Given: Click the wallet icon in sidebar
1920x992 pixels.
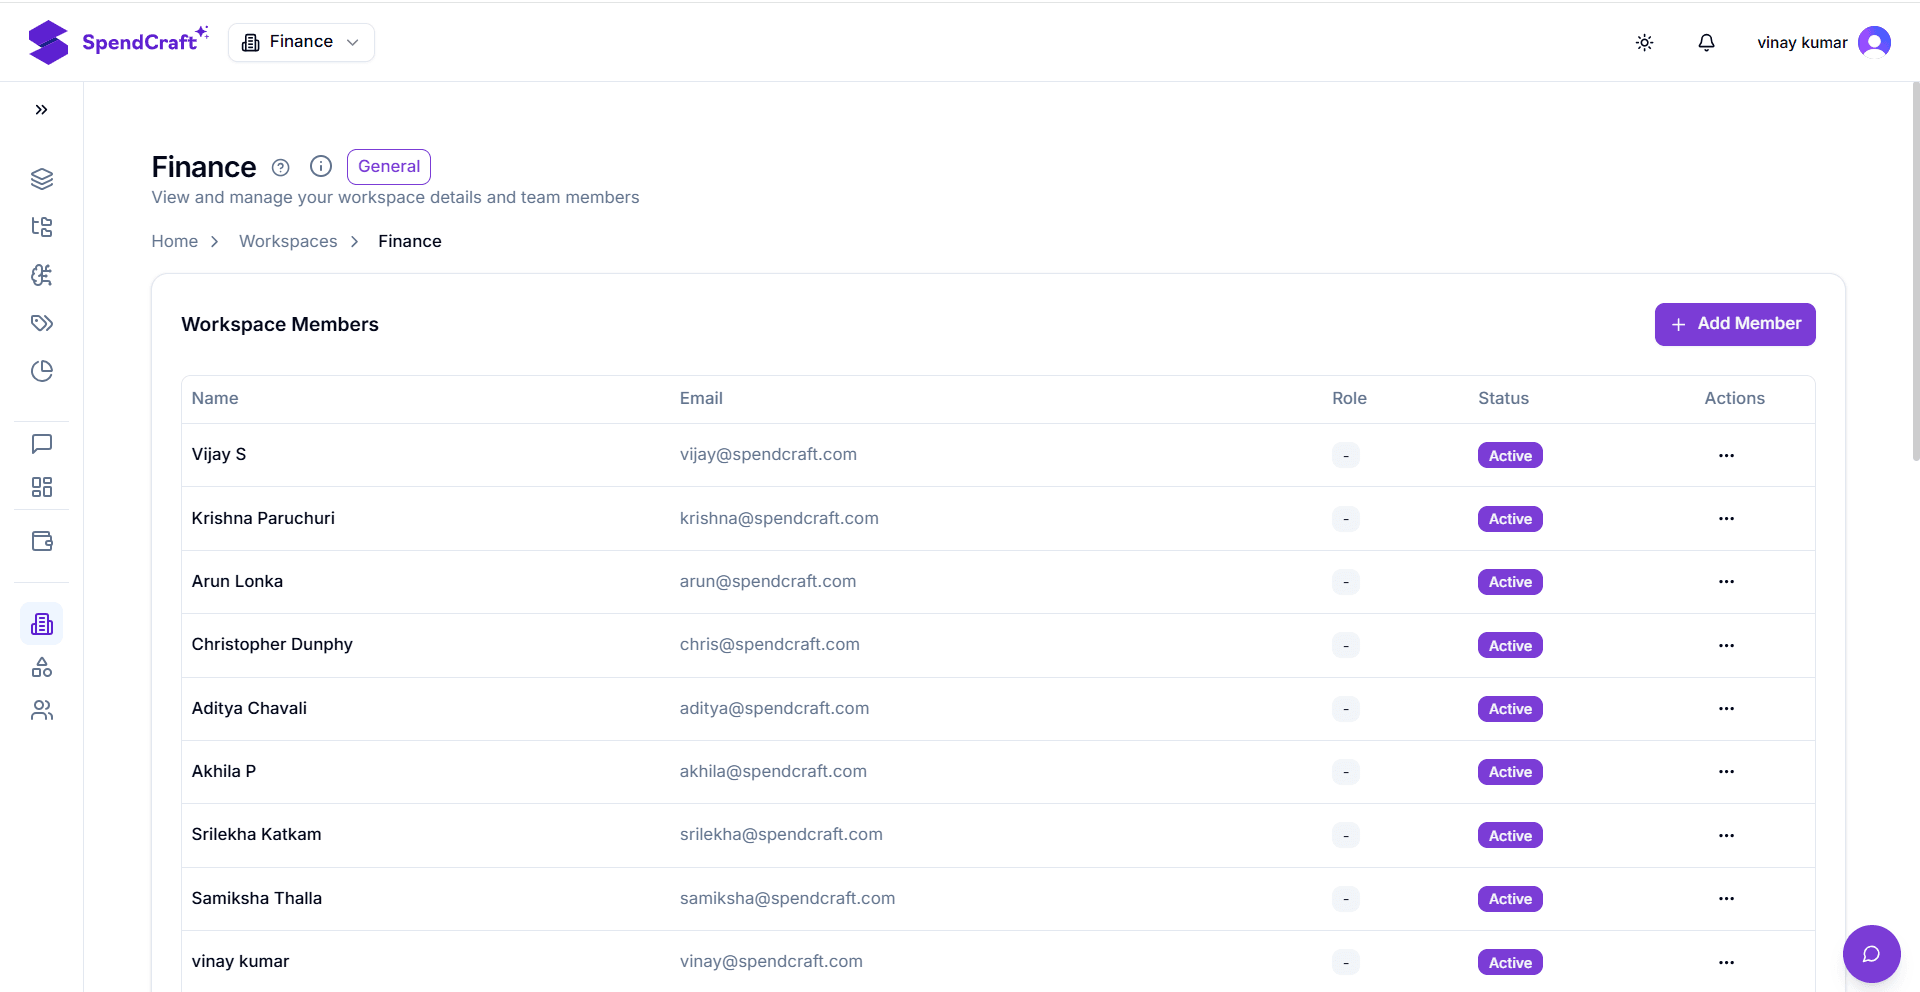Looking at the screenshot, I should (41, 541).
